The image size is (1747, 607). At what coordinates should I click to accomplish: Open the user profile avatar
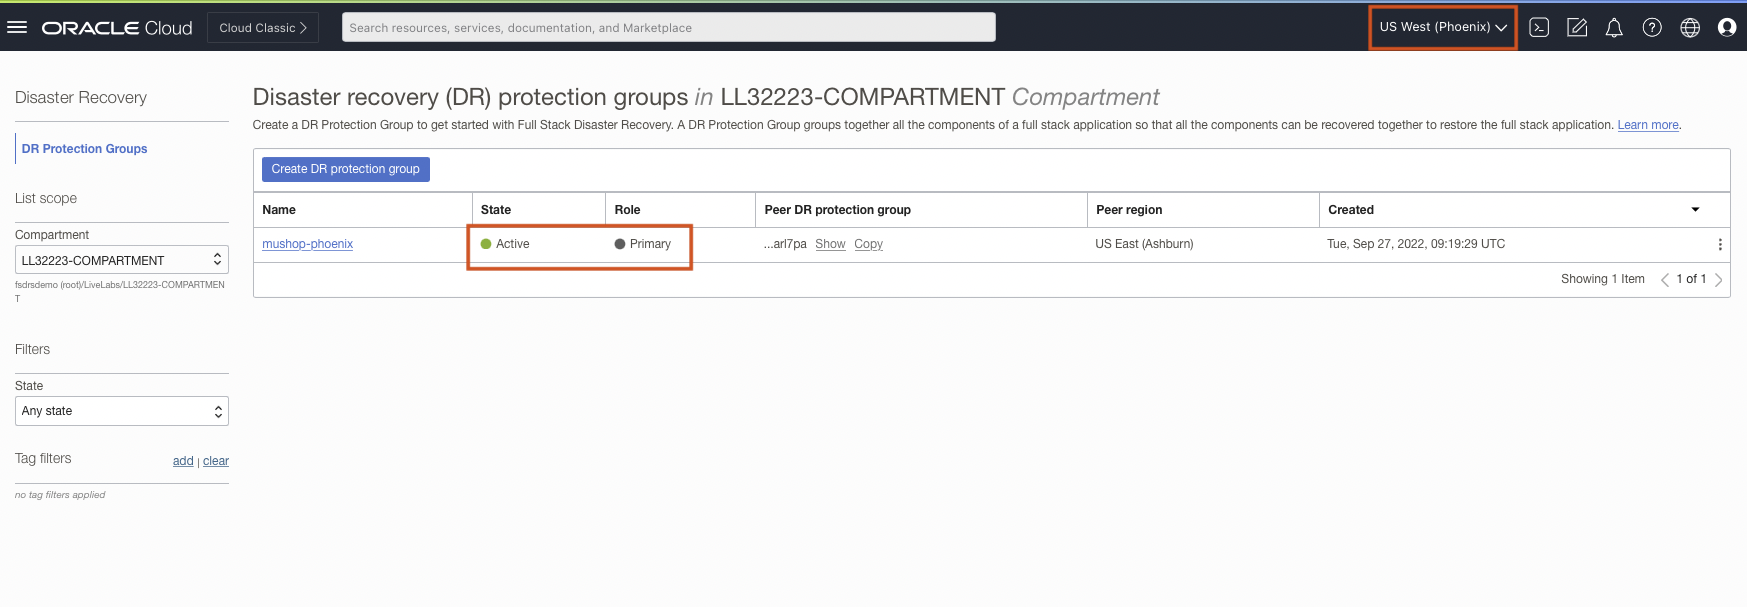pos(1727,28)
